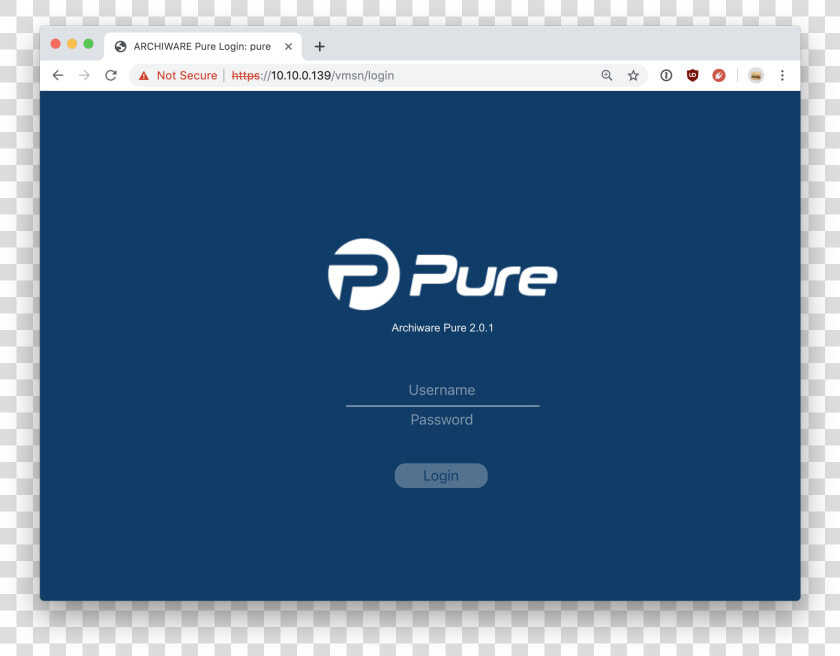Maximize the window with the green button

click(x=88, y=44)
